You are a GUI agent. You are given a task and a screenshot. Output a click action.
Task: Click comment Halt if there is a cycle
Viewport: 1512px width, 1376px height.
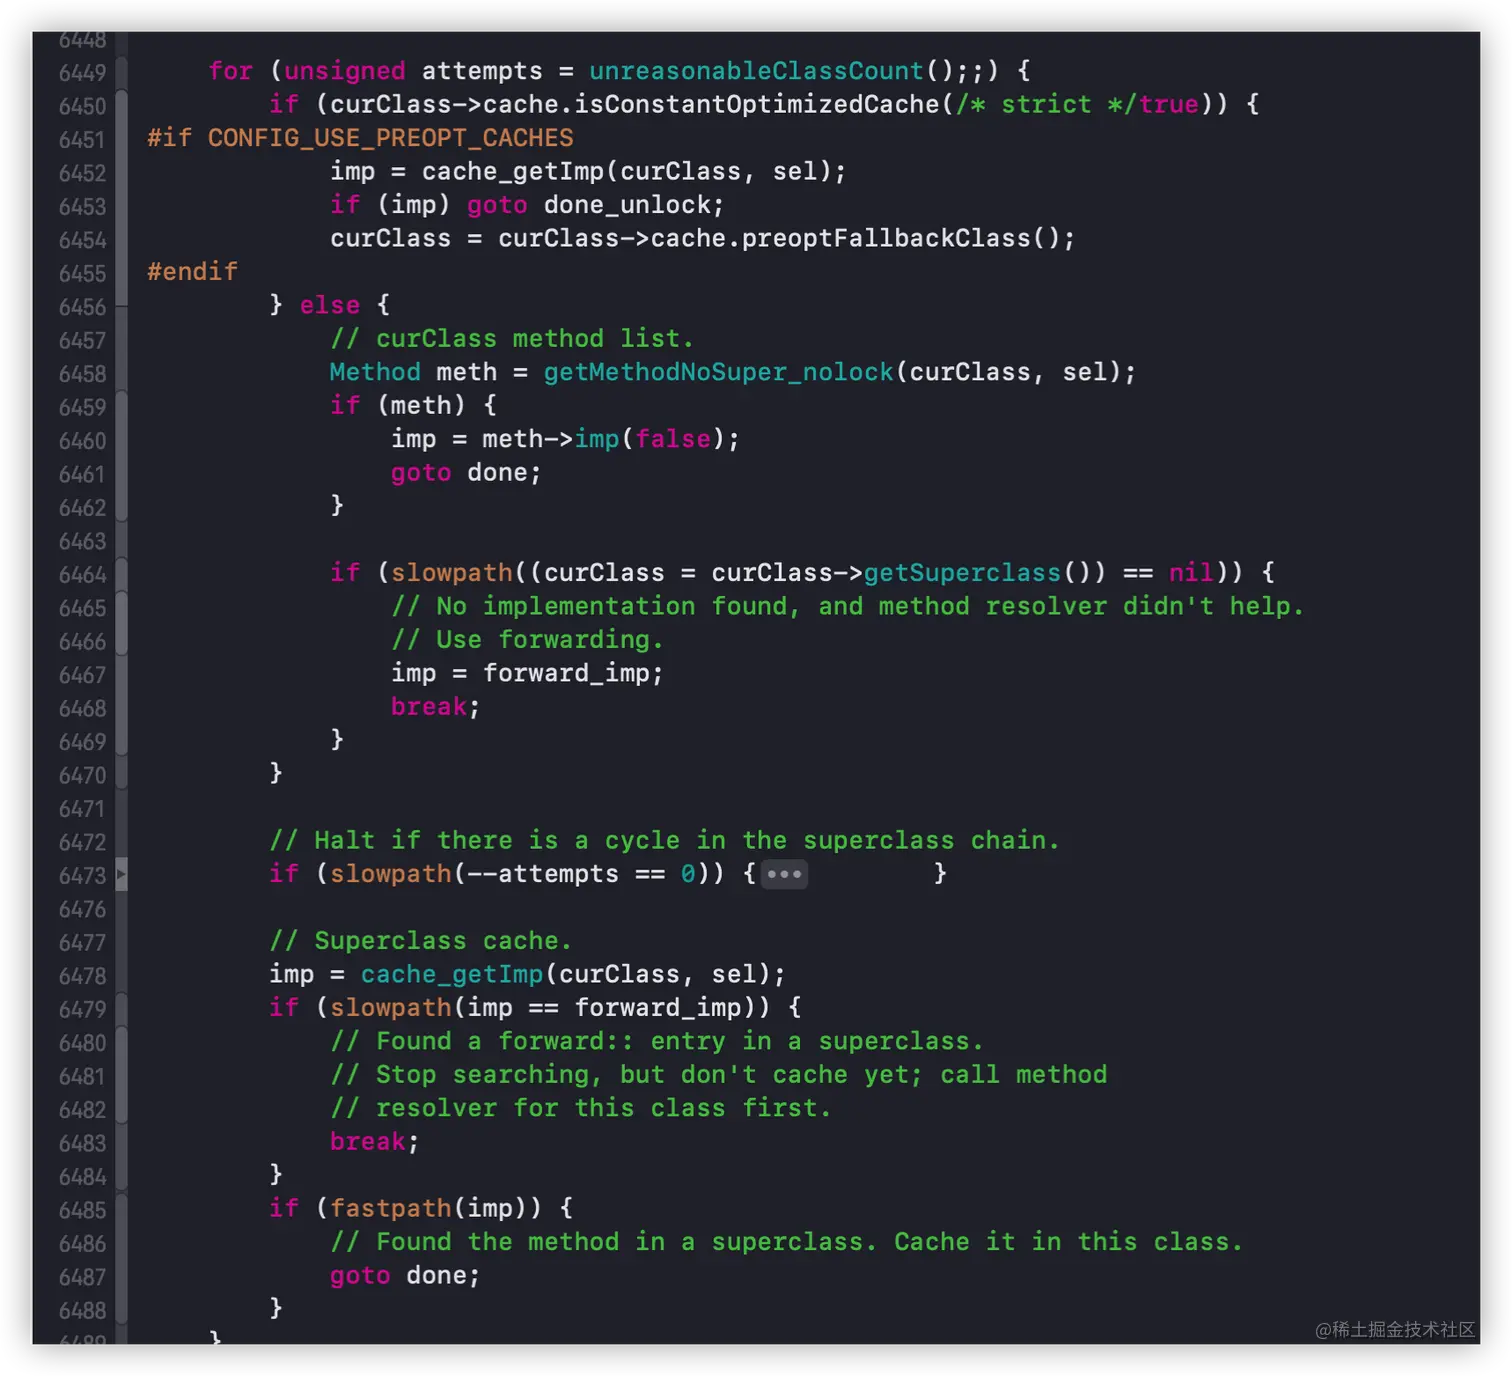click(x=664, y=841)
